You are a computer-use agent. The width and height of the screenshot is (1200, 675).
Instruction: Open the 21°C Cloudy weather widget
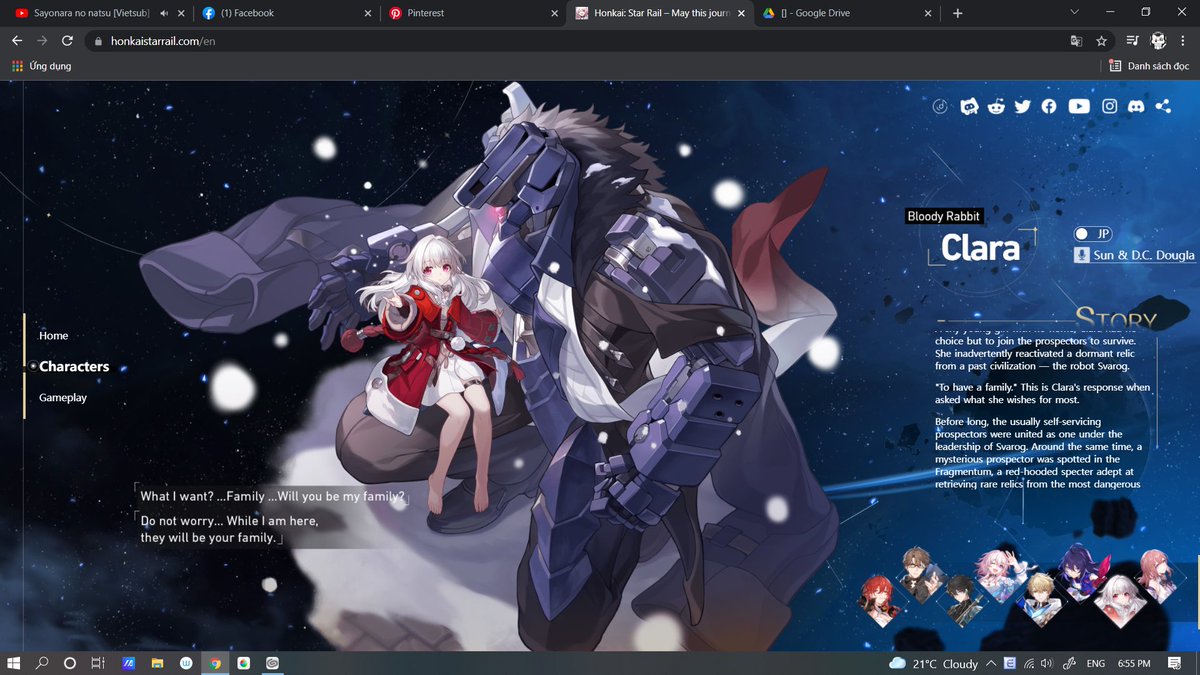pyautogui.click(x=933, y=663)
